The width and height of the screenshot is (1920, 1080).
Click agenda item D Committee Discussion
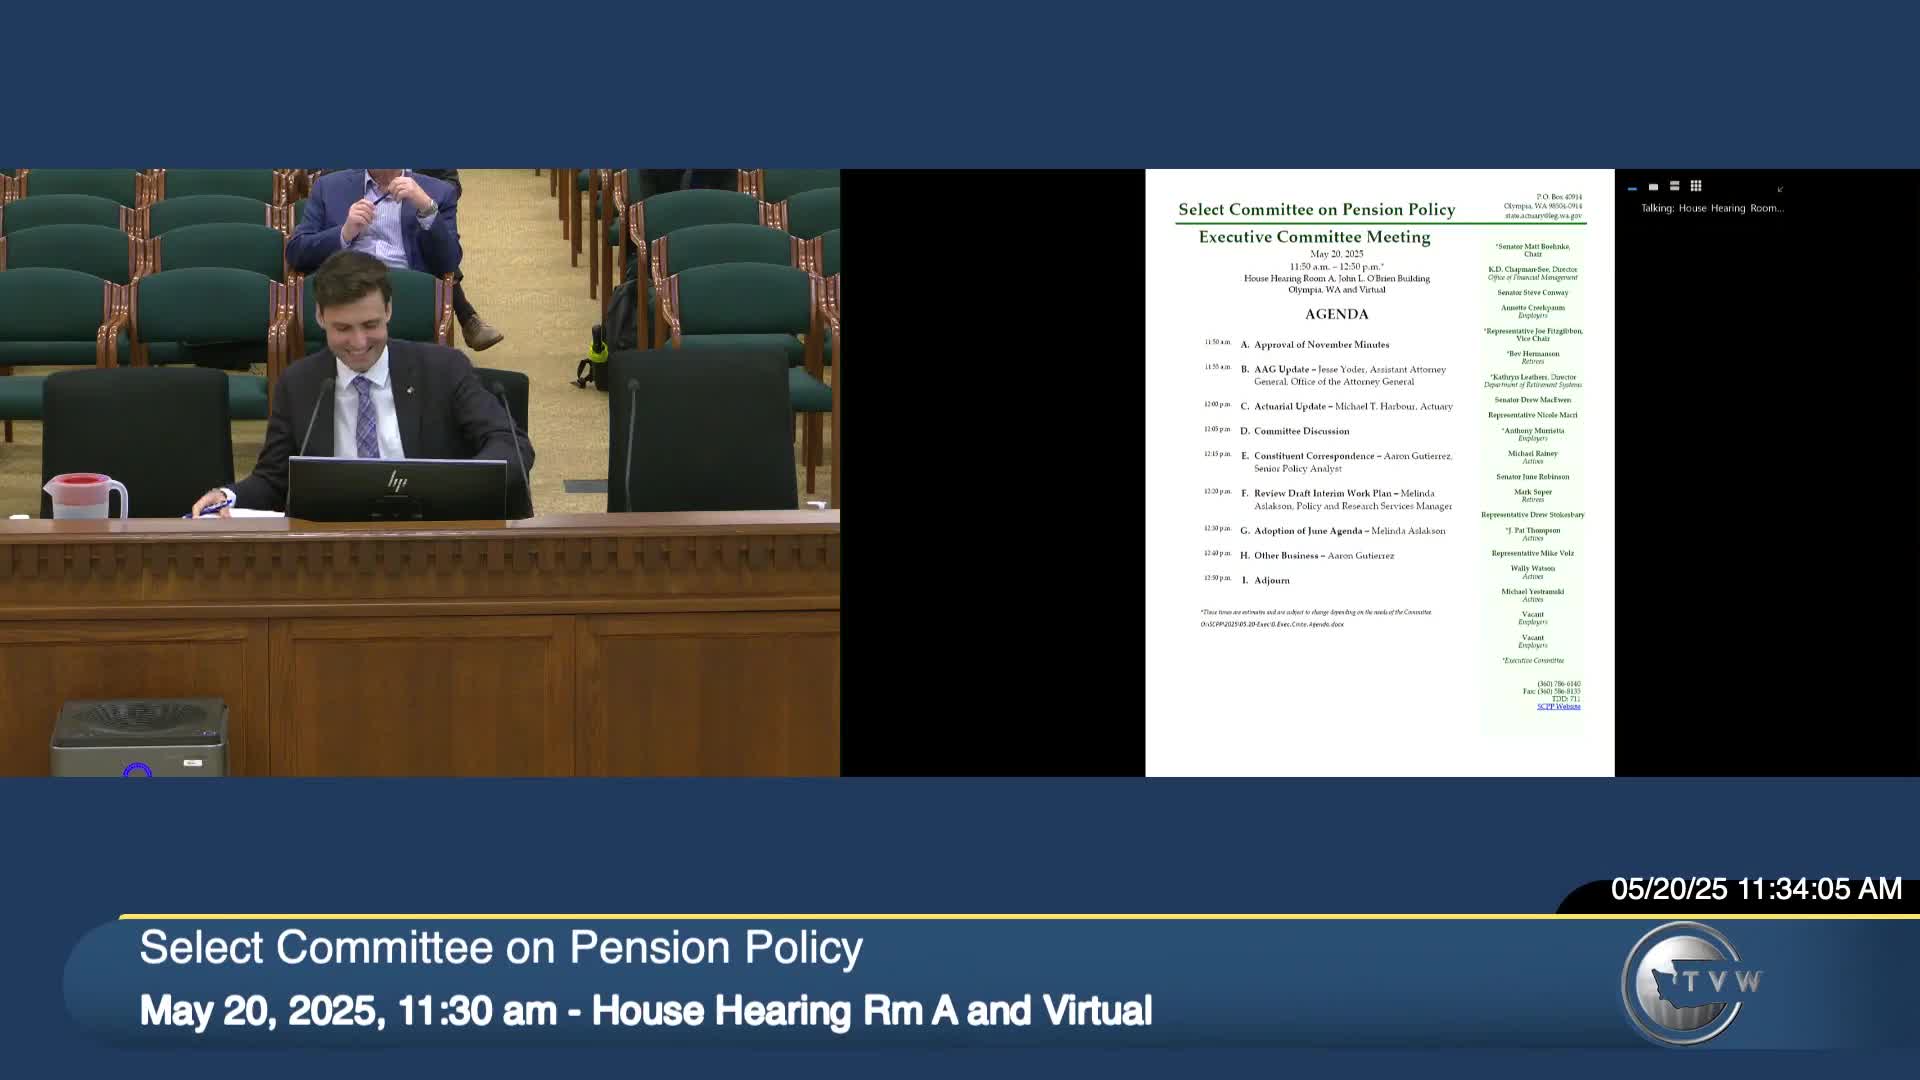click(x=1301, y=432)
